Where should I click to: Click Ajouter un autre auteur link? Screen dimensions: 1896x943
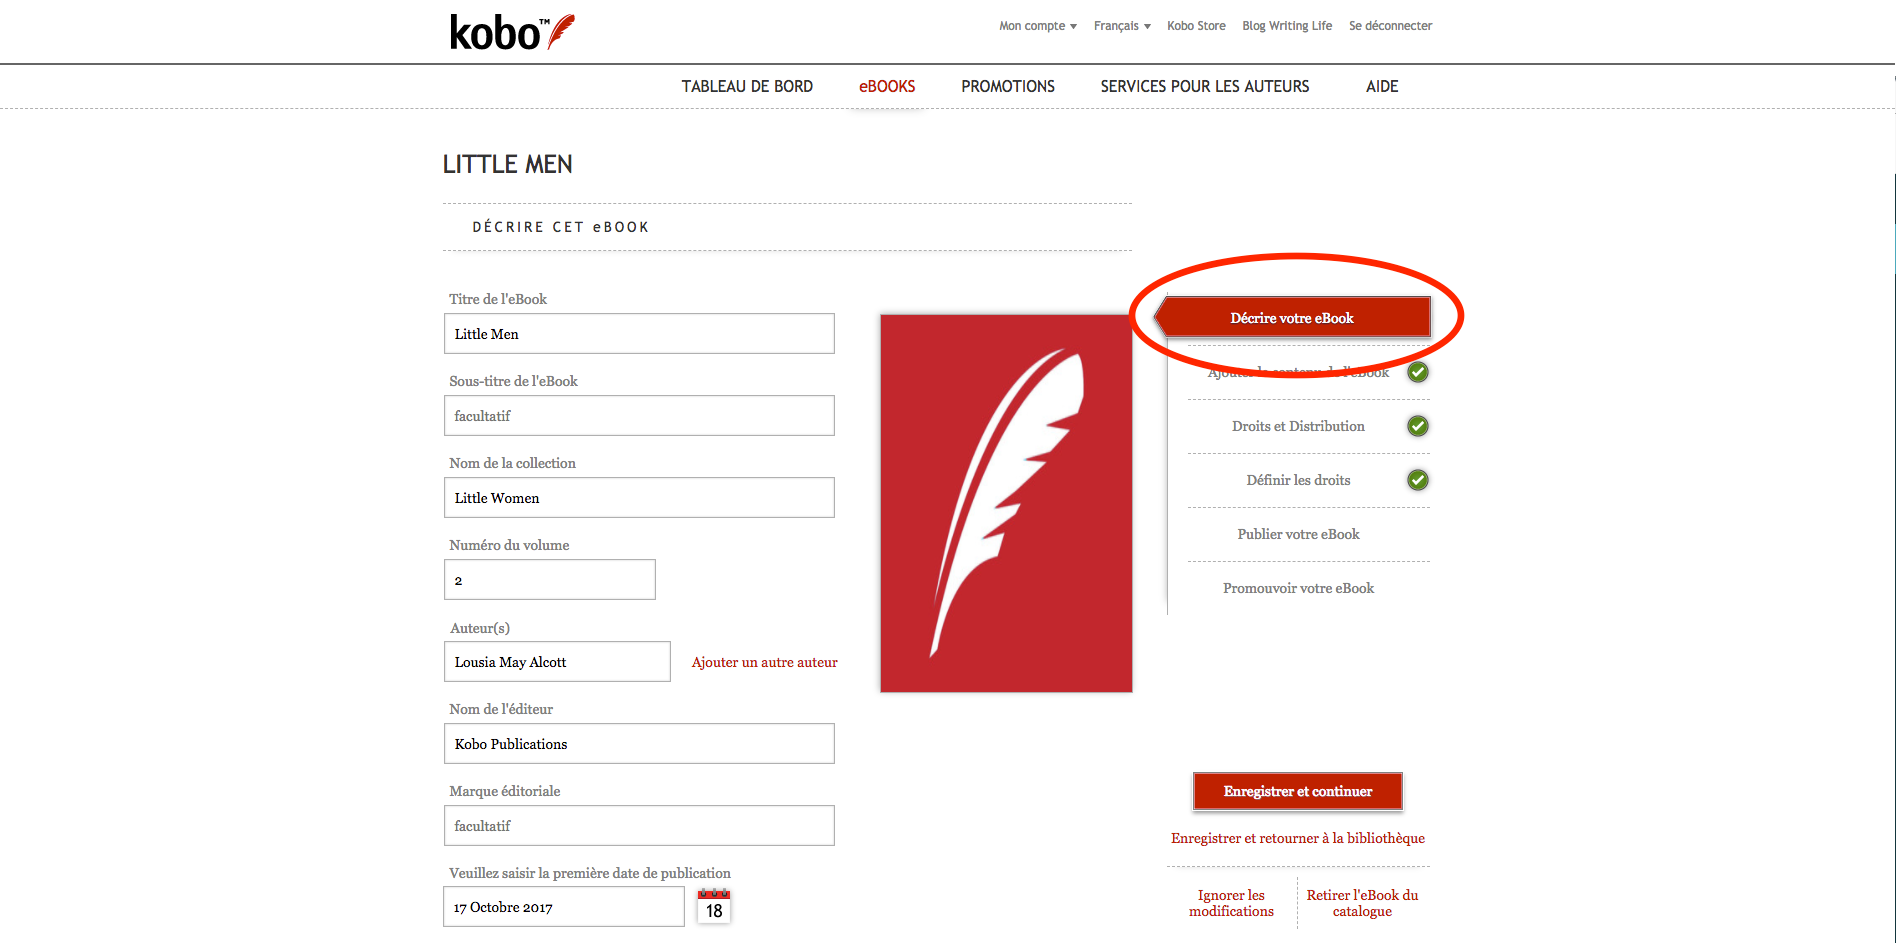pyautogui.click(x=765, y=662)
